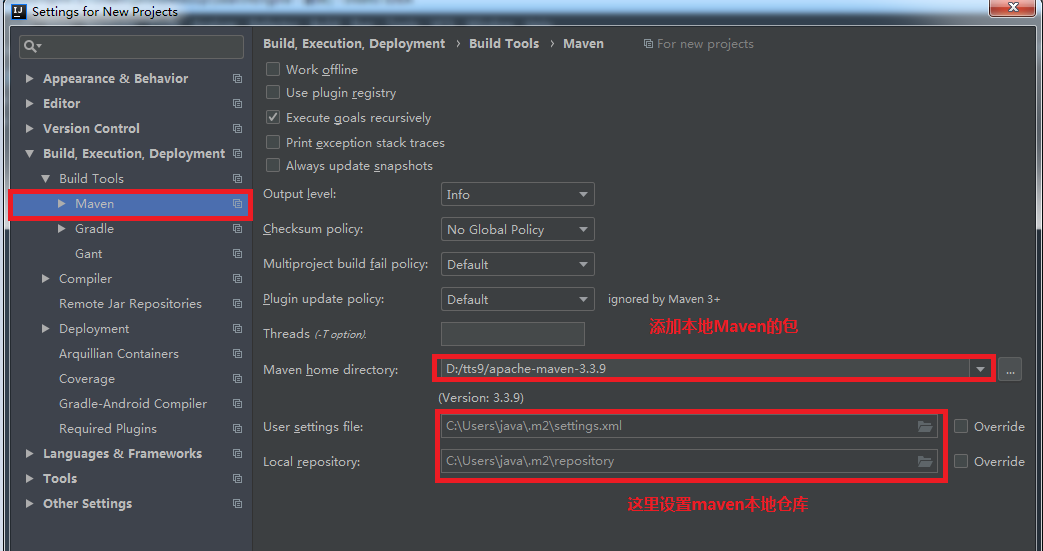The height and width of the screenshot is (551, 1043).
Task: Expand the Gradle node
Action: coord(61,229)
